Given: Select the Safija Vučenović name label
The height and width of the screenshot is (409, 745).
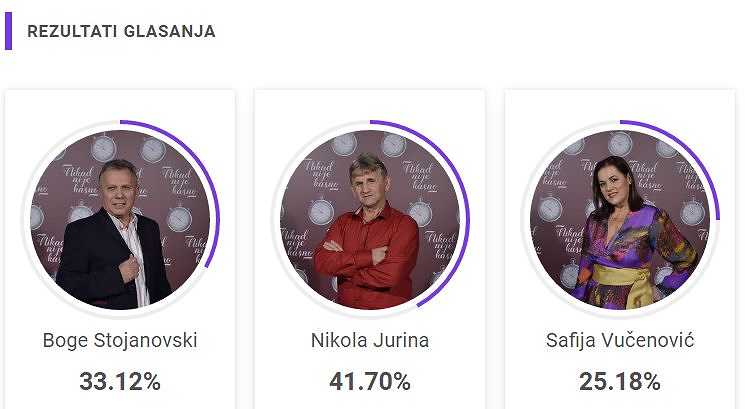Looking at the screenshot, I should pyautogui.click(x=620, y=340).
